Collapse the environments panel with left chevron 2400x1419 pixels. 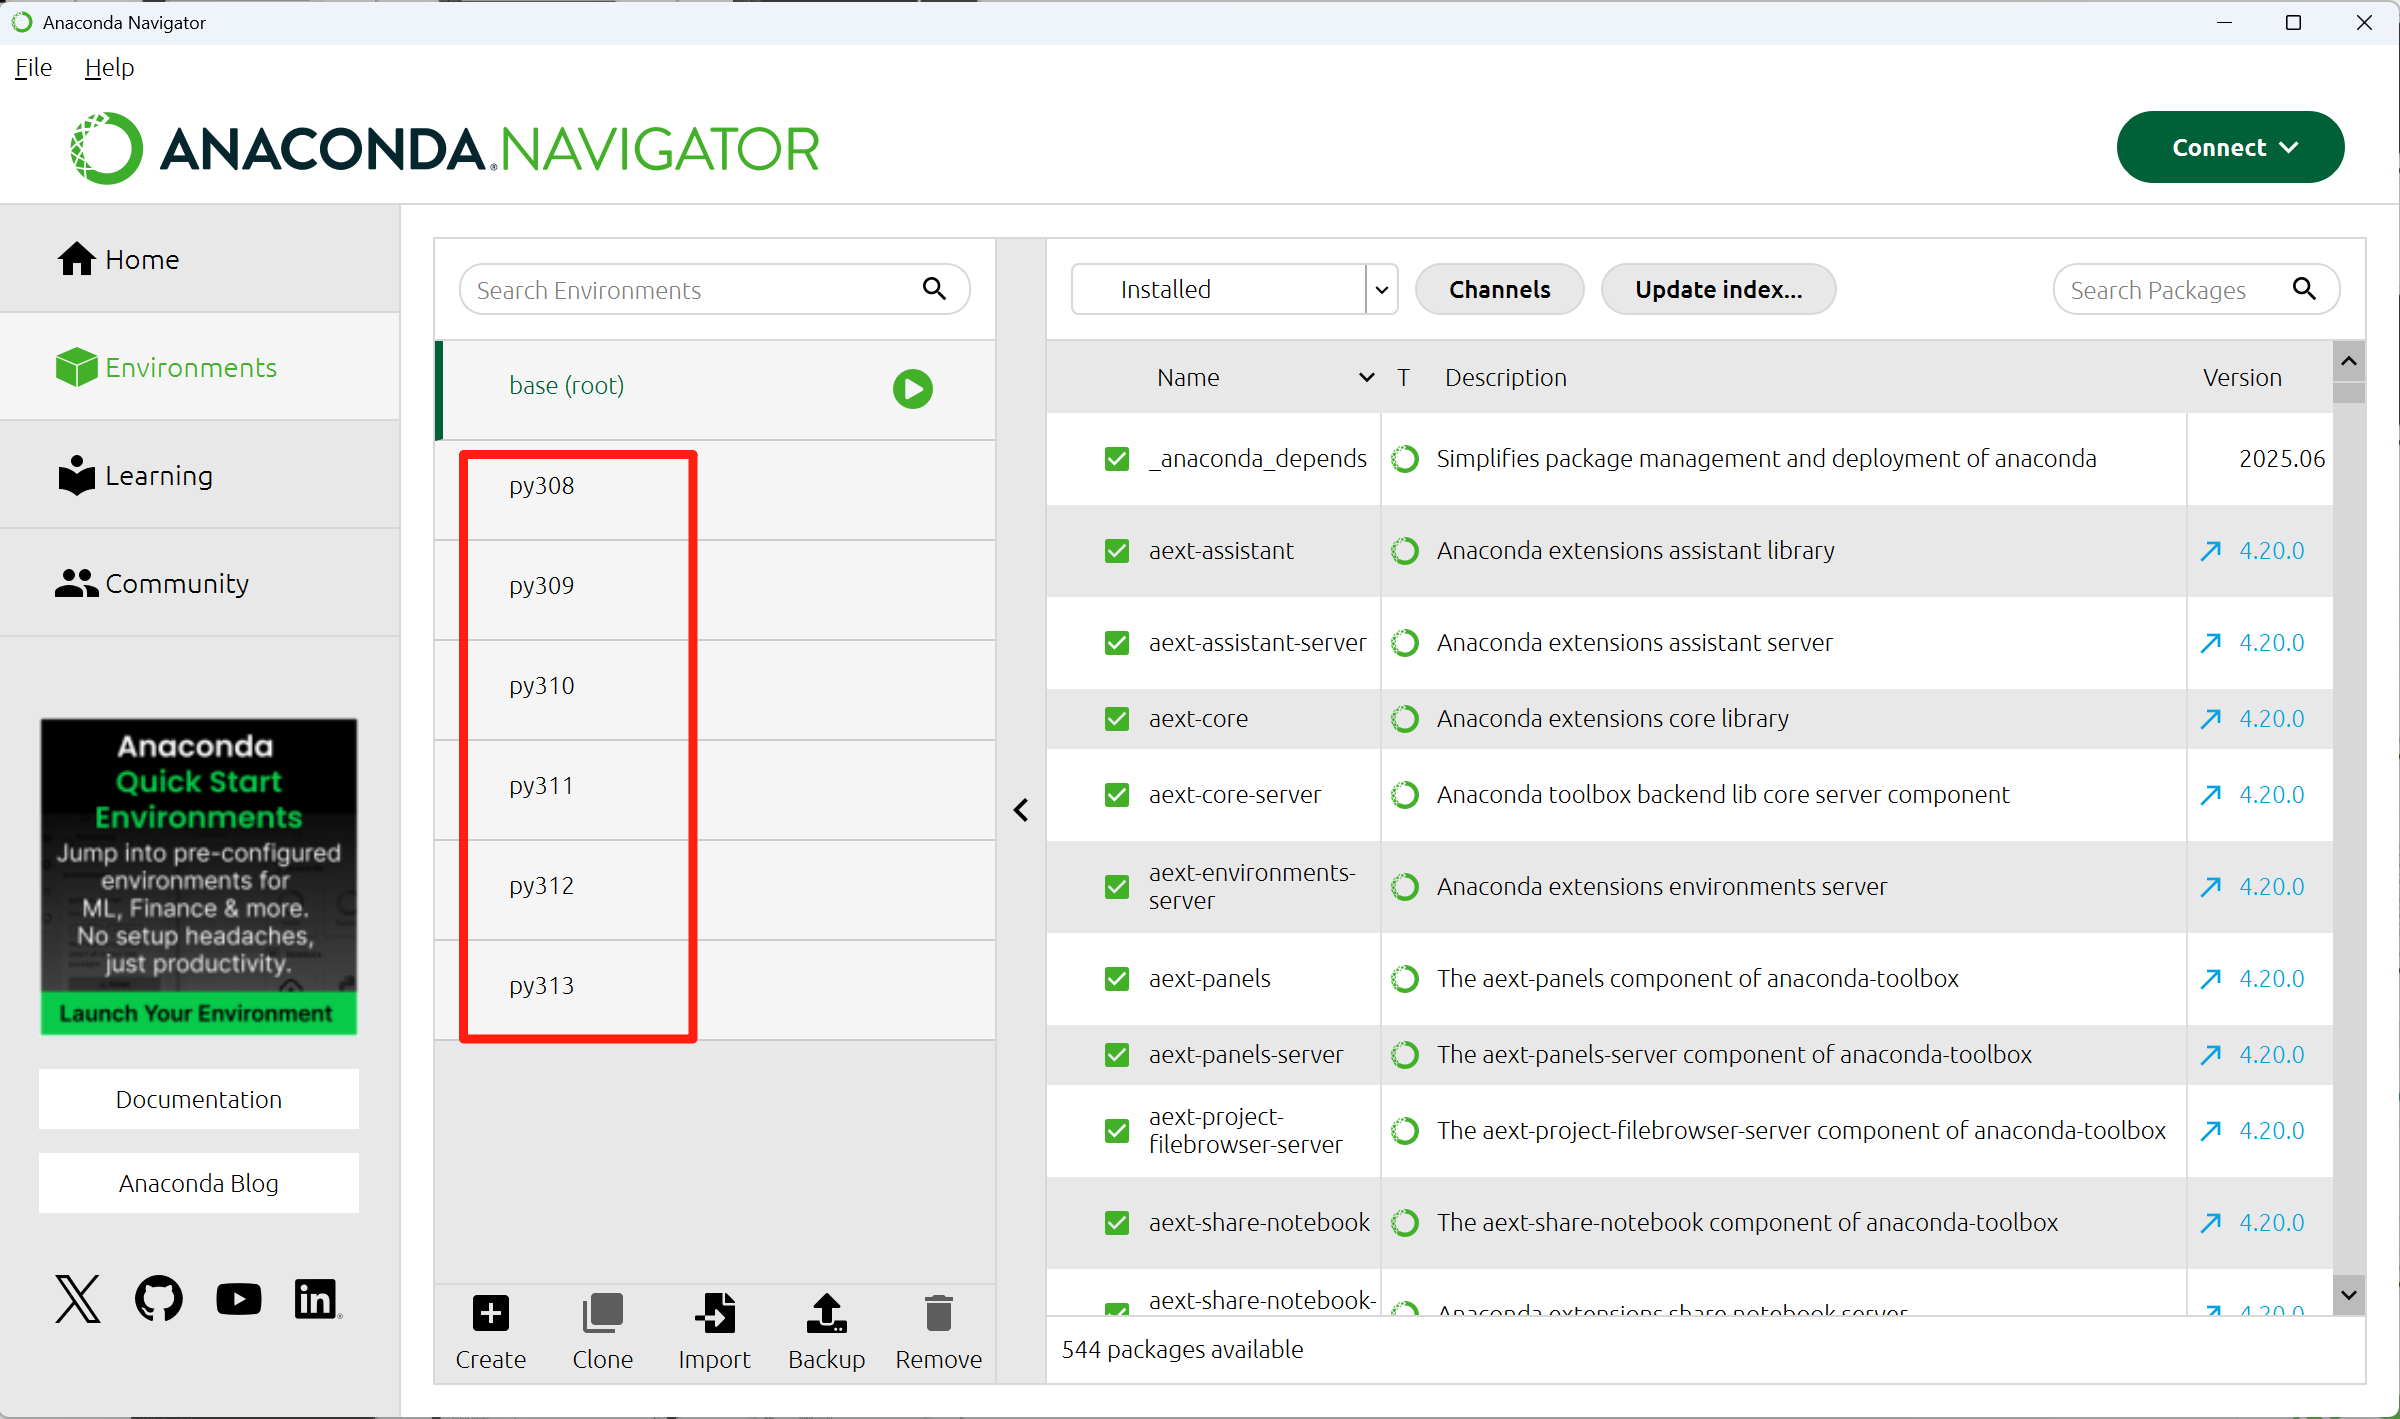coord(1021,810)
